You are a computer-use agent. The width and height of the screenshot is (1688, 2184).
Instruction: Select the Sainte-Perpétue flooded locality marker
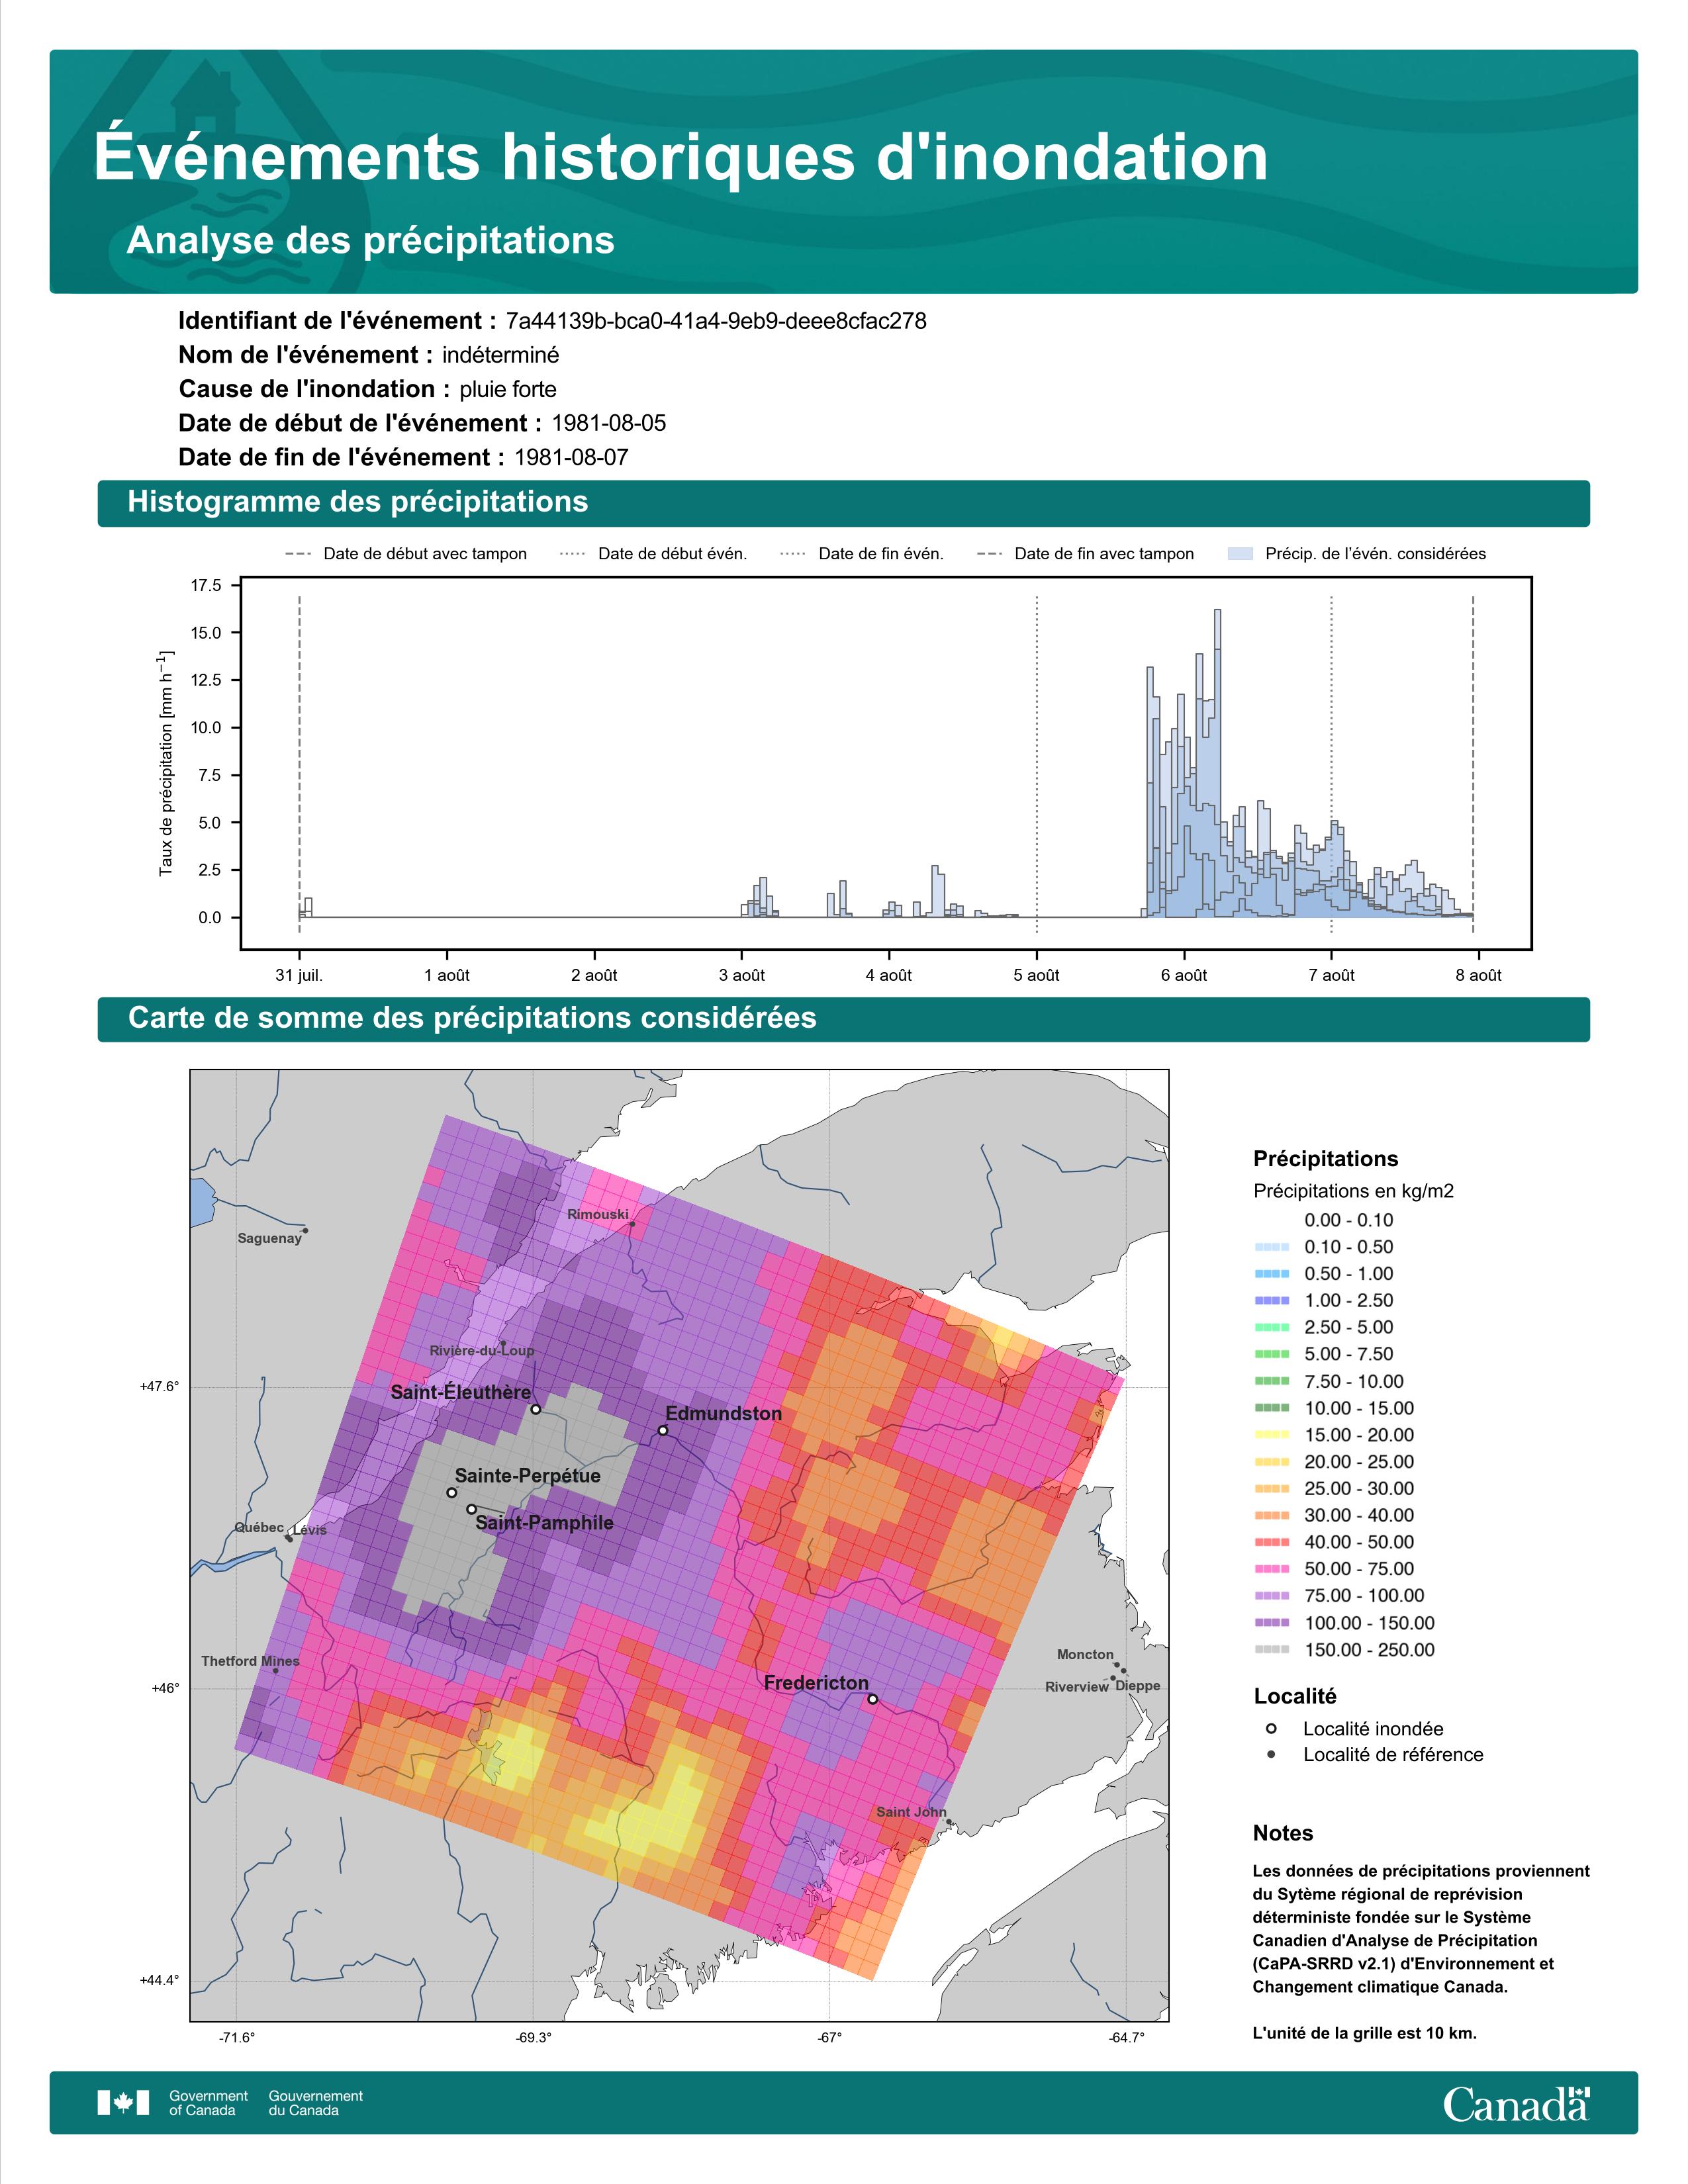[452, 1492]
